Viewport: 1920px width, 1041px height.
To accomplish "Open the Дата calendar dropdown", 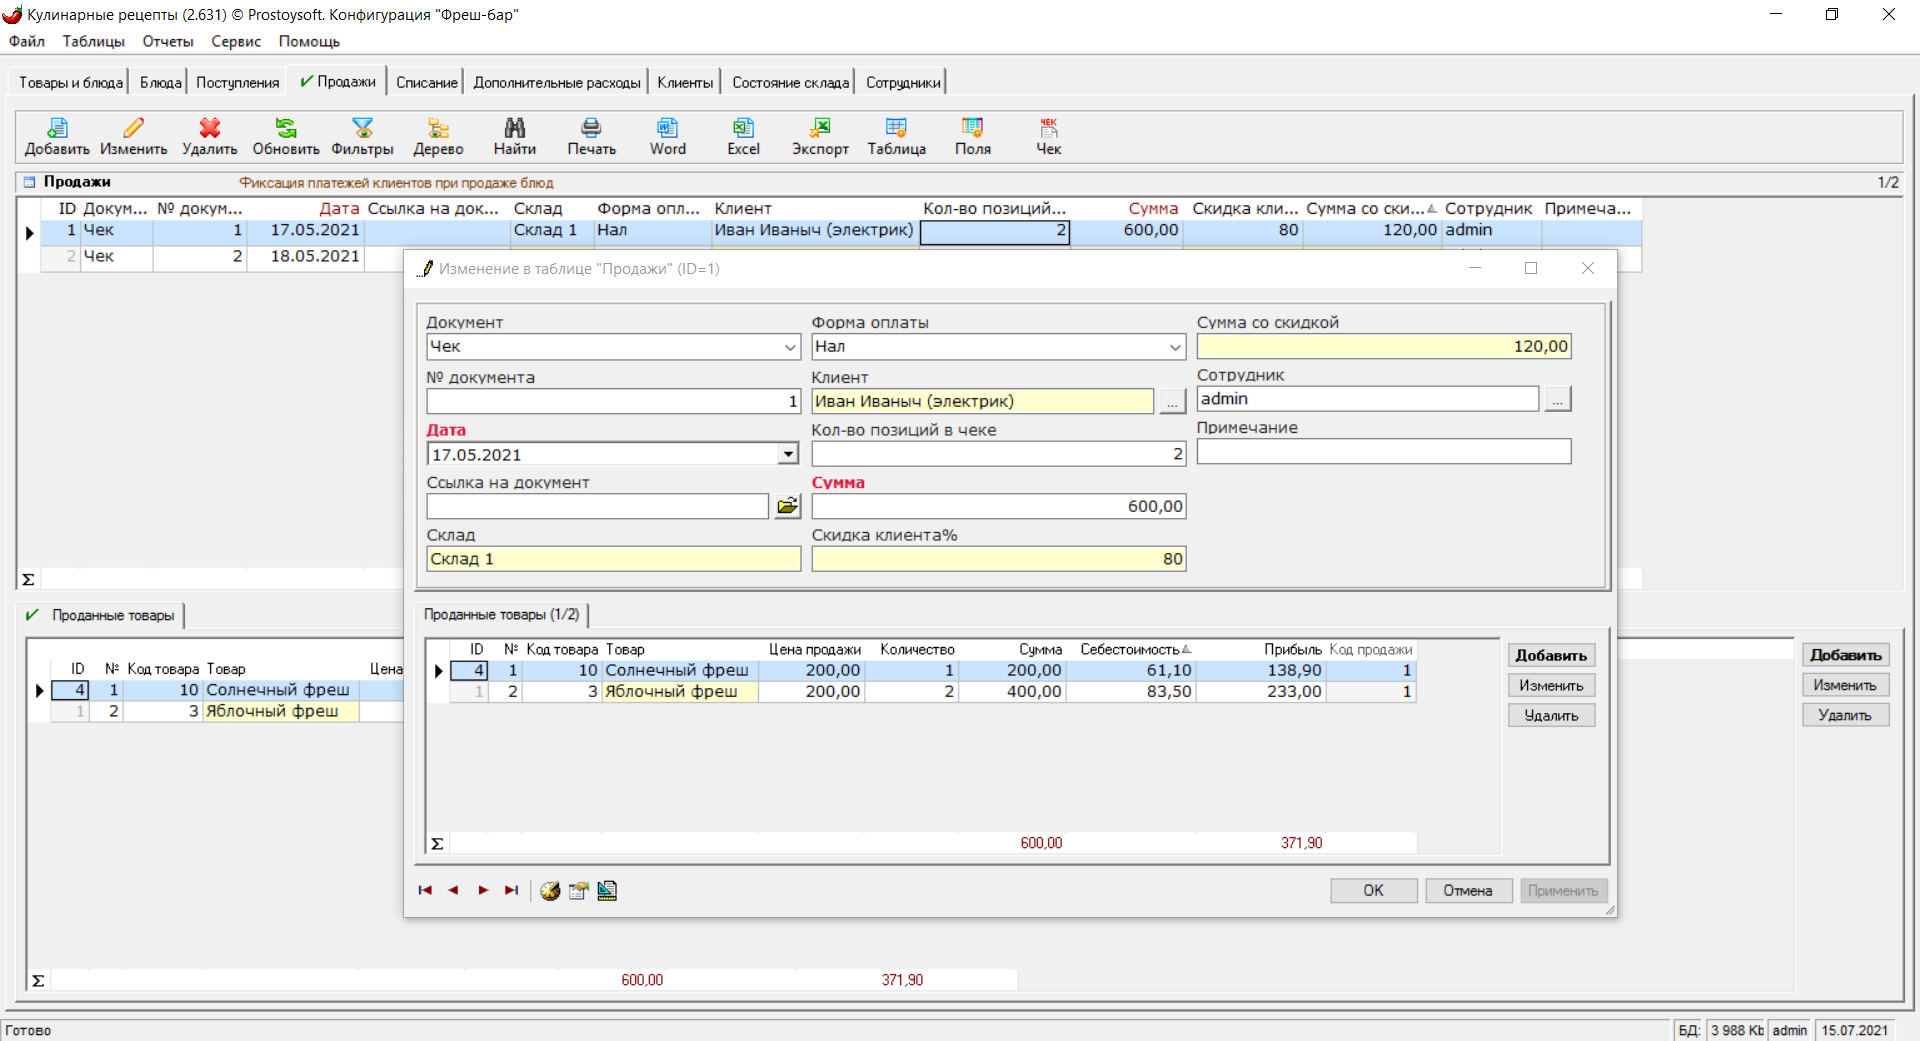I will click(x=789, y=454).
